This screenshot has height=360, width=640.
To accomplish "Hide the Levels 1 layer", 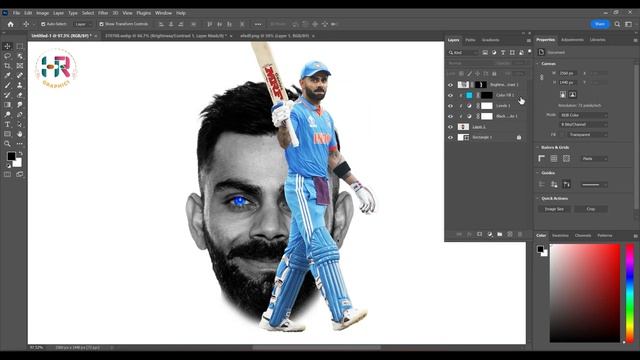I will [451, 106].
